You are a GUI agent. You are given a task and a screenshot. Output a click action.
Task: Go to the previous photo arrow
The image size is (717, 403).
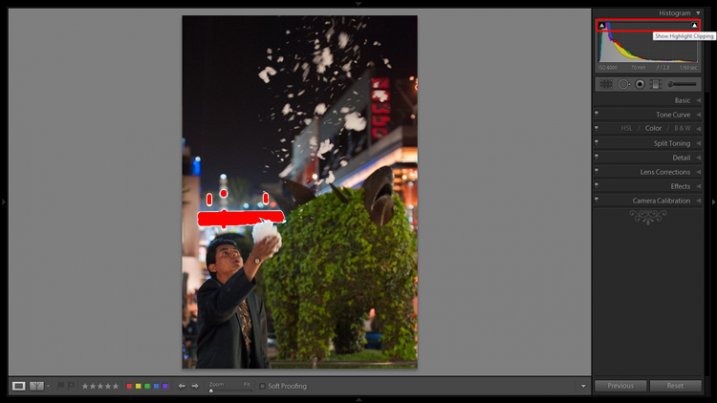[182, 386]
